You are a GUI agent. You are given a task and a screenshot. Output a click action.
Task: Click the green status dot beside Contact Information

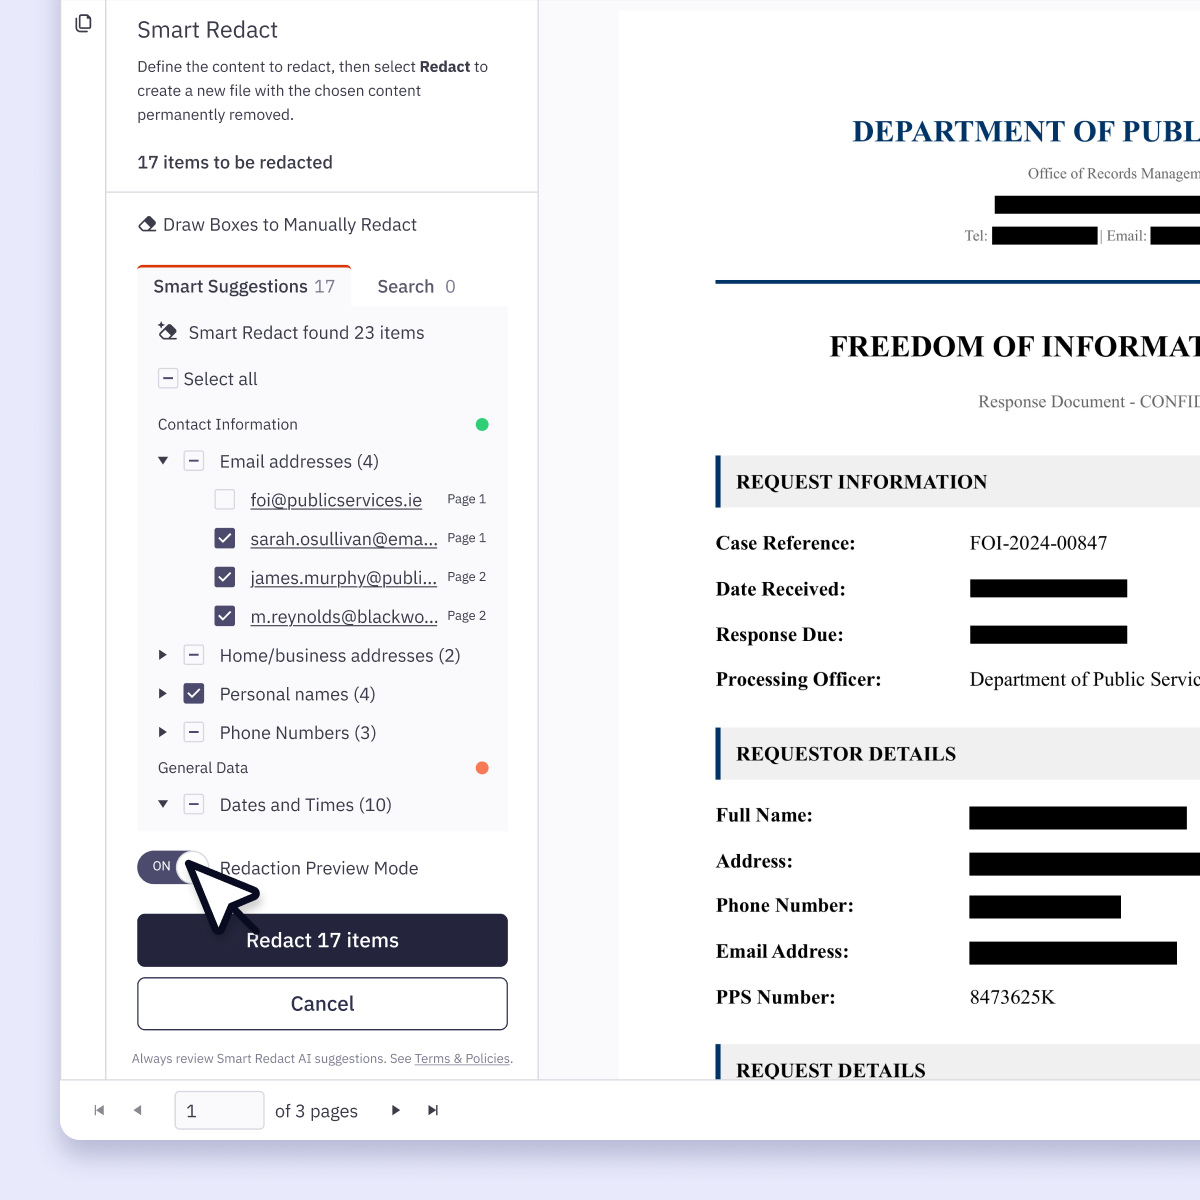click(482, 424)
